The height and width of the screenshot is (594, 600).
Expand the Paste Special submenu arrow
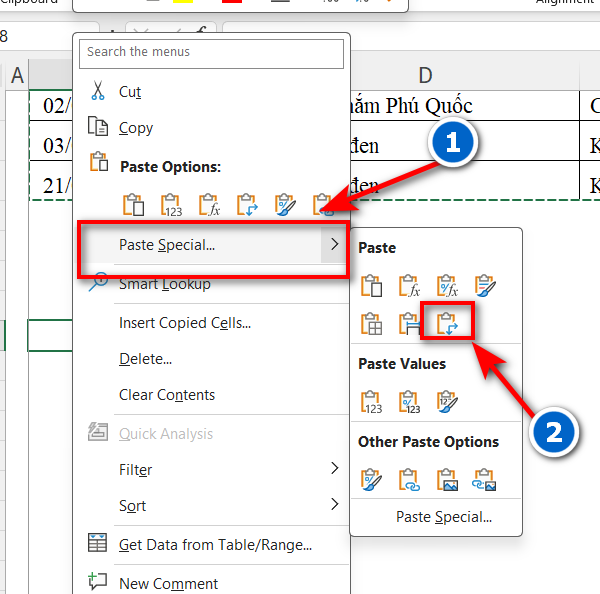[334, 244]
